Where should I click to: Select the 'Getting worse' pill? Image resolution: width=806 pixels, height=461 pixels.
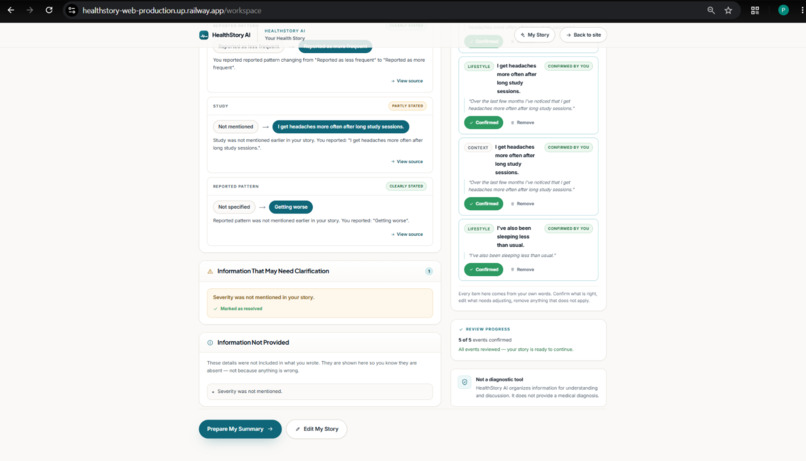click(x=291, y=207)
